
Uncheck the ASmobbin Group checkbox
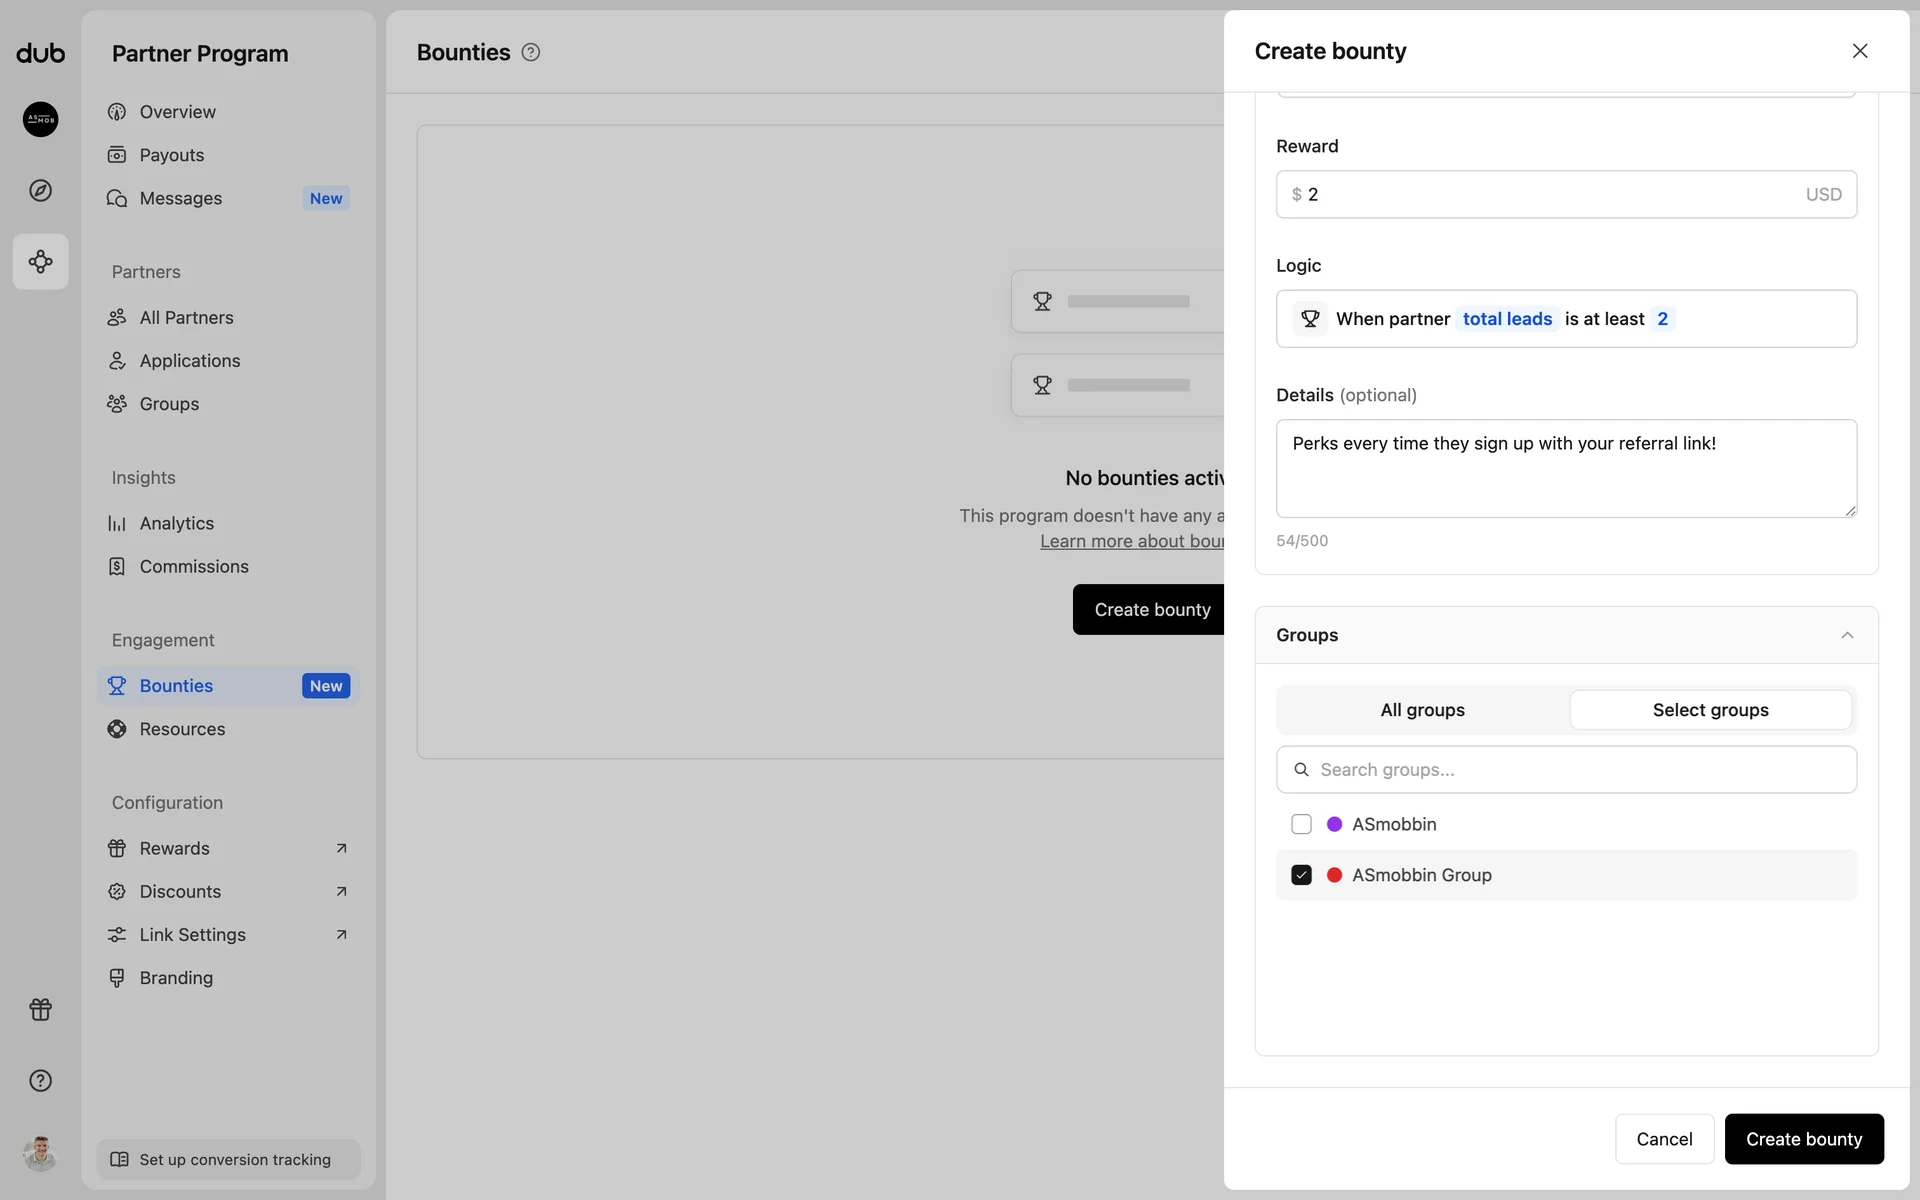pyautogui.click(x=1301, y=875)
